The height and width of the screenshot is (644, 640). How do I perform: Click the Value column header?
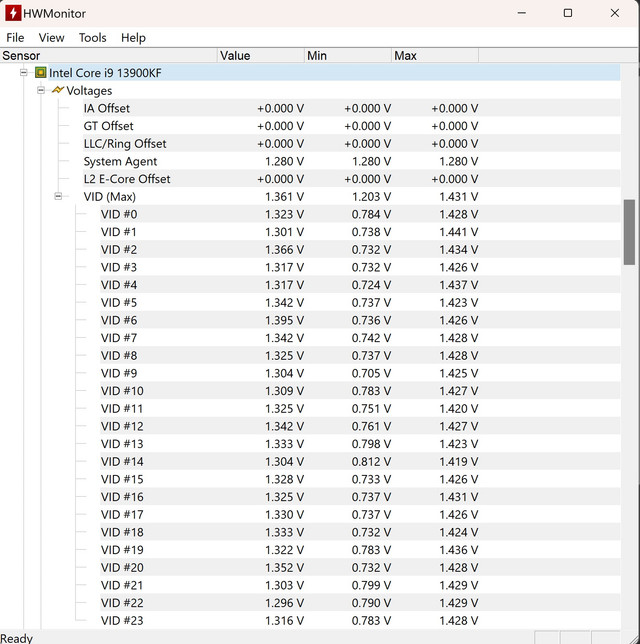click(x=261, y=55)
